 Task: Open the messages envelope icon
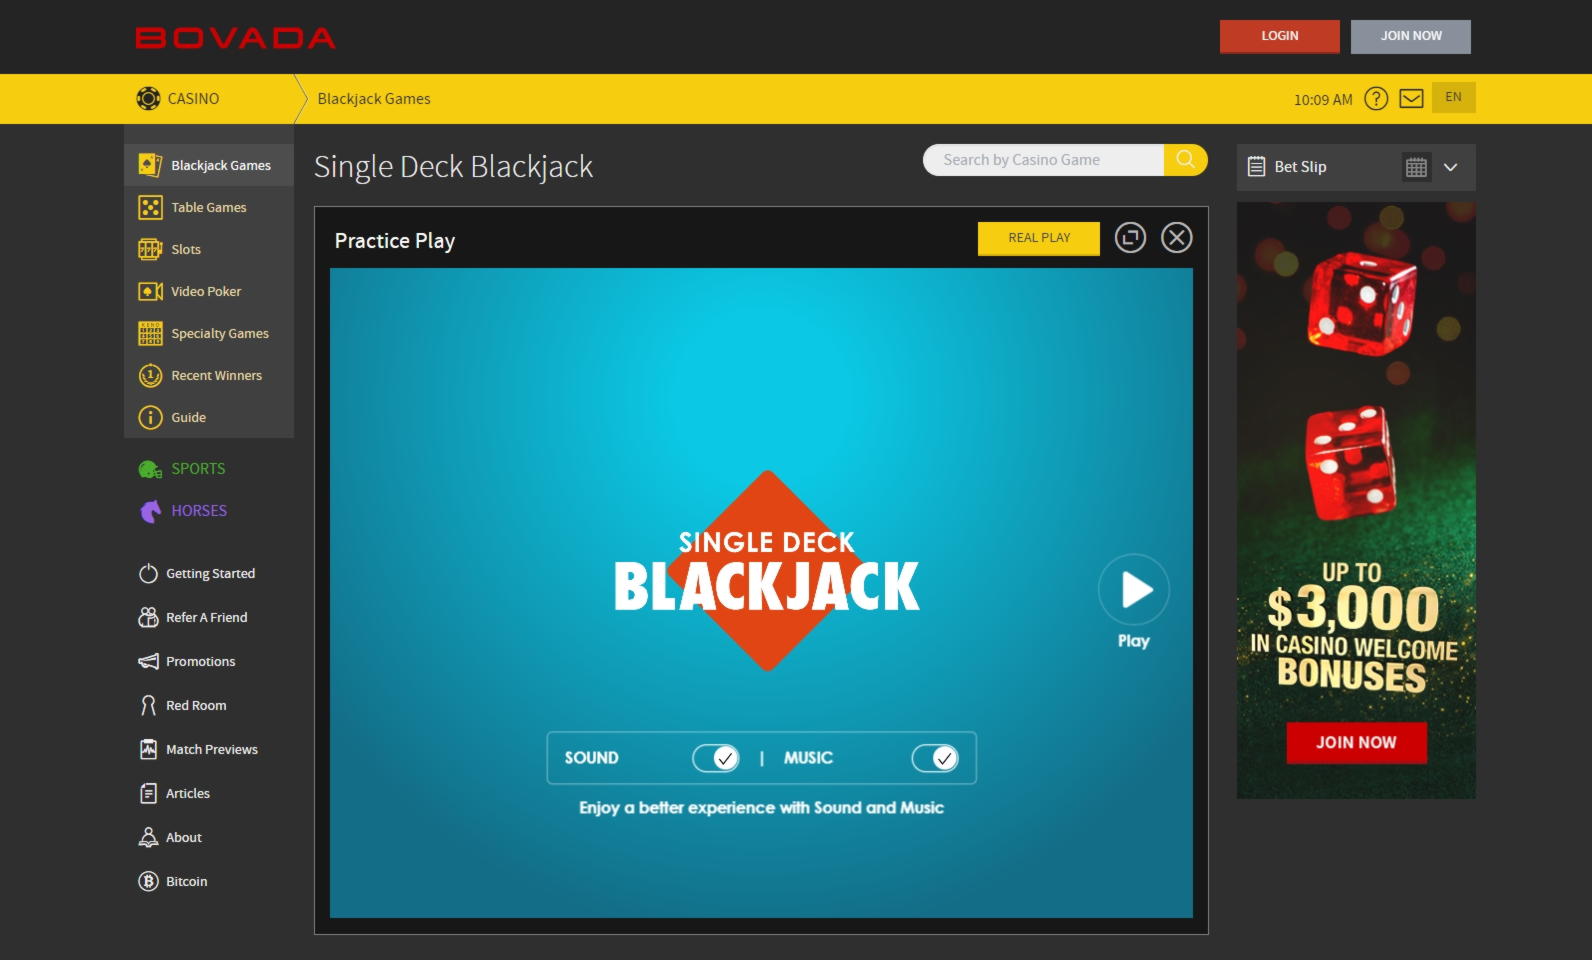pyautogui.click(x=1411, y=98)
